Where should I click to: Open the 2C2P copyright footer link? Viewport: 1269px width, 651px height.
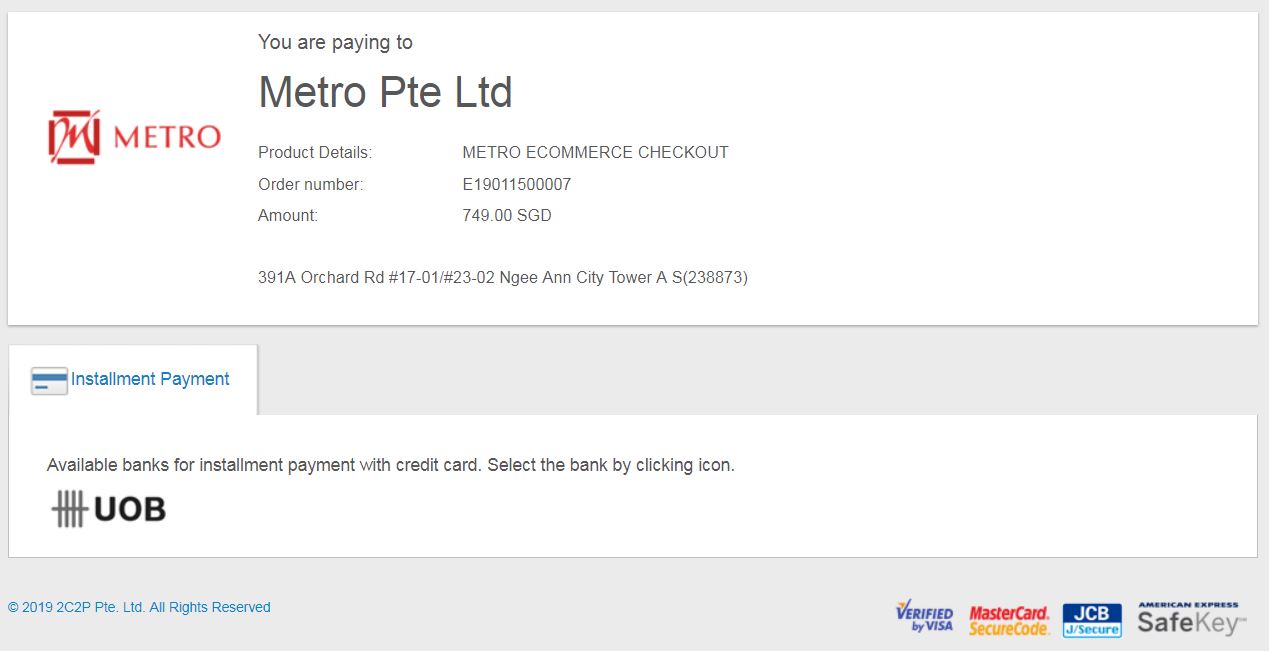(x=139, y=607)
